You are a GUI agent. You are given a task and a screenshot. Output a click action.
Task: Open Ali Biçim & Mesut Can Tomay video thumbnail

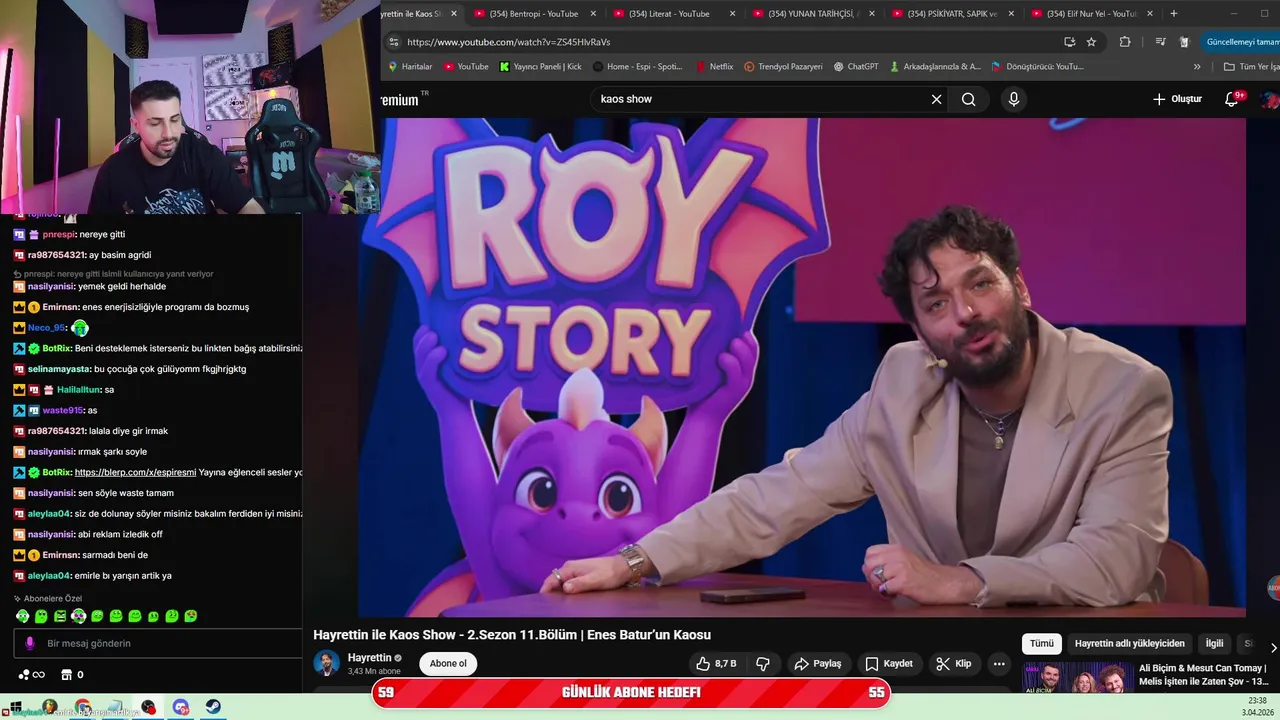pos(1078,677)
